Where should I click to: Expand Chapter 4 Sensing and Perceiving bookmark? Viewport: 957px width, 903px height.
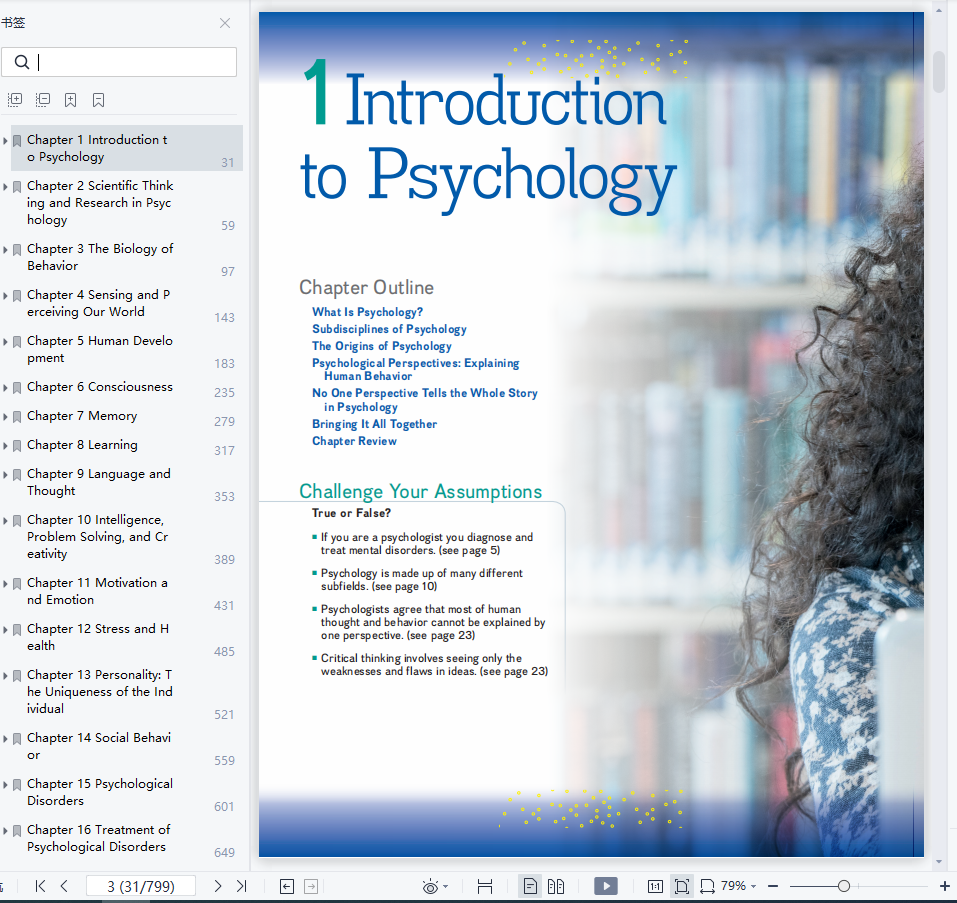(x=5, y=296)
